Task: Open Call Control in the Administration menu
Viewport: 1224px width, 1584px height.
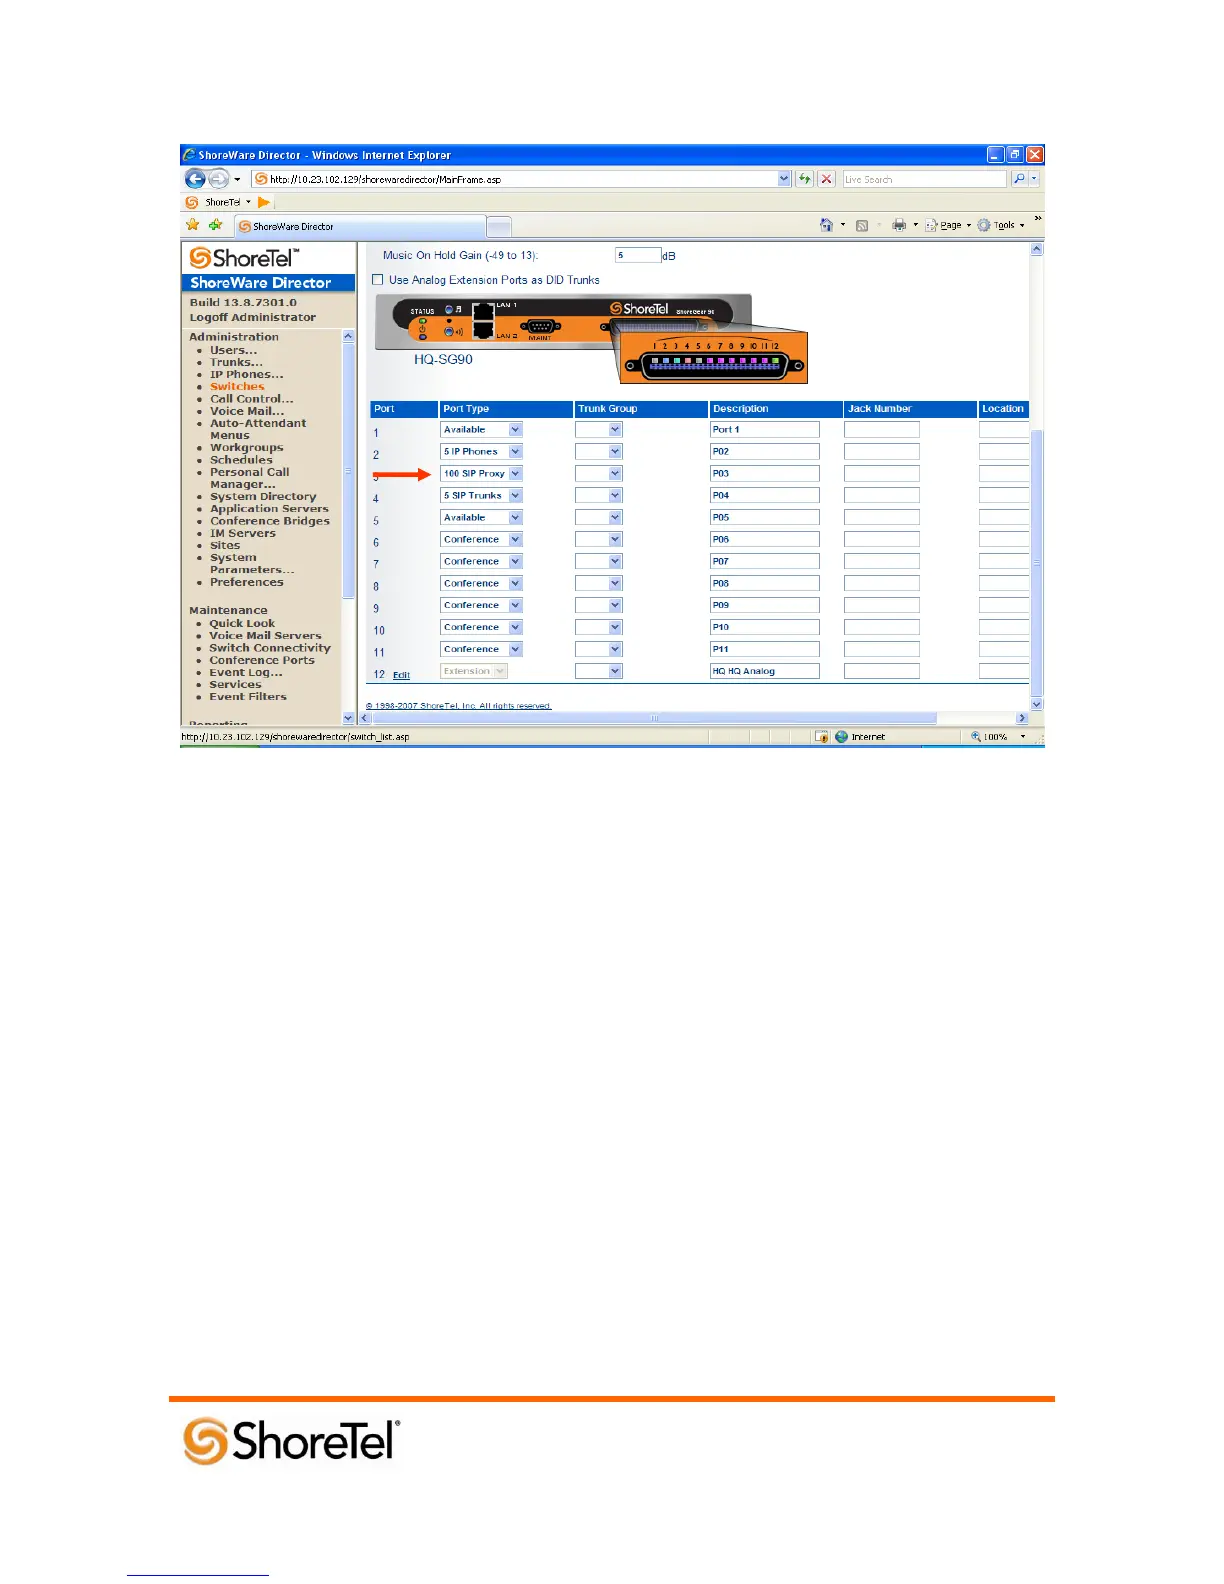Action: (x=251, y=399)
